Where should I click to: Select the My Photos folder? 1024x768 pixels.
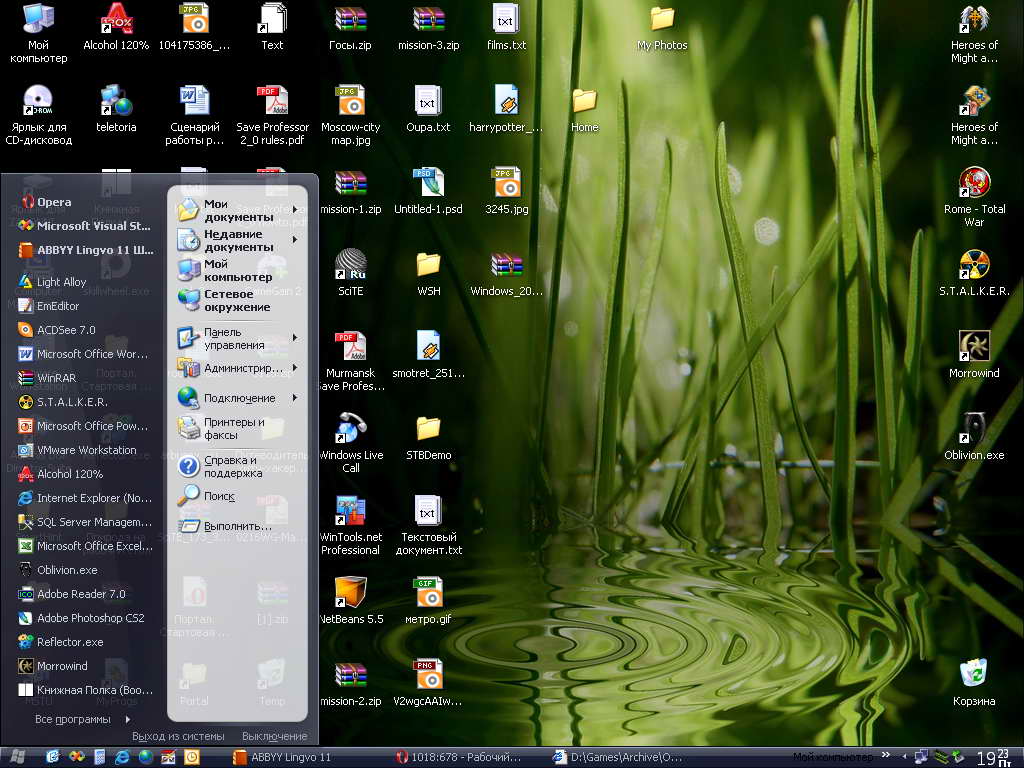point(662,27)
